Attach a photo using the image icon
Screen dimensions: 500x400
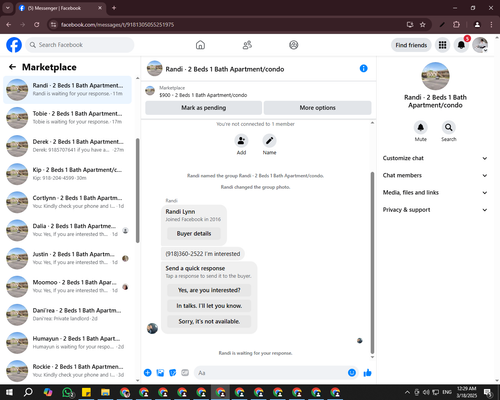click(160, 373)
